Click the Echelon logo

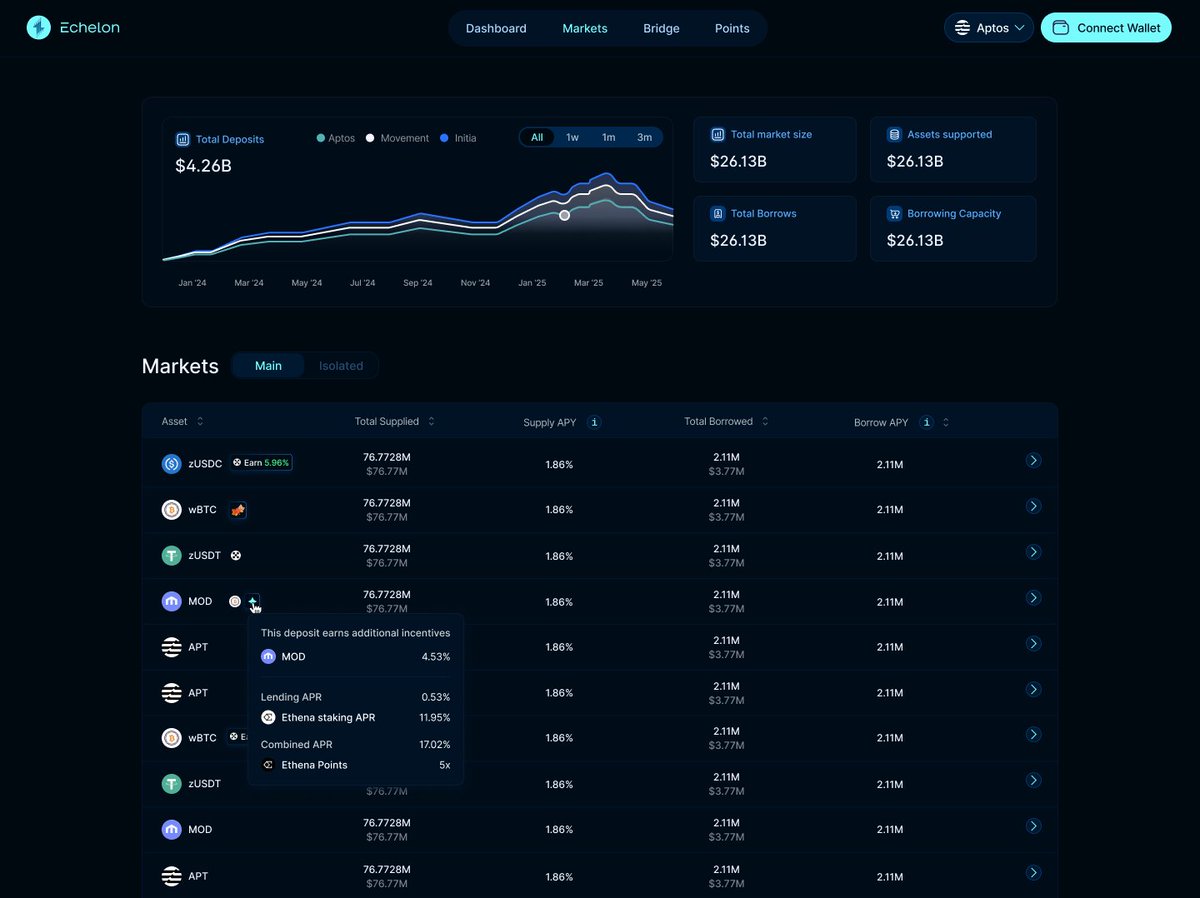point(73,28)
